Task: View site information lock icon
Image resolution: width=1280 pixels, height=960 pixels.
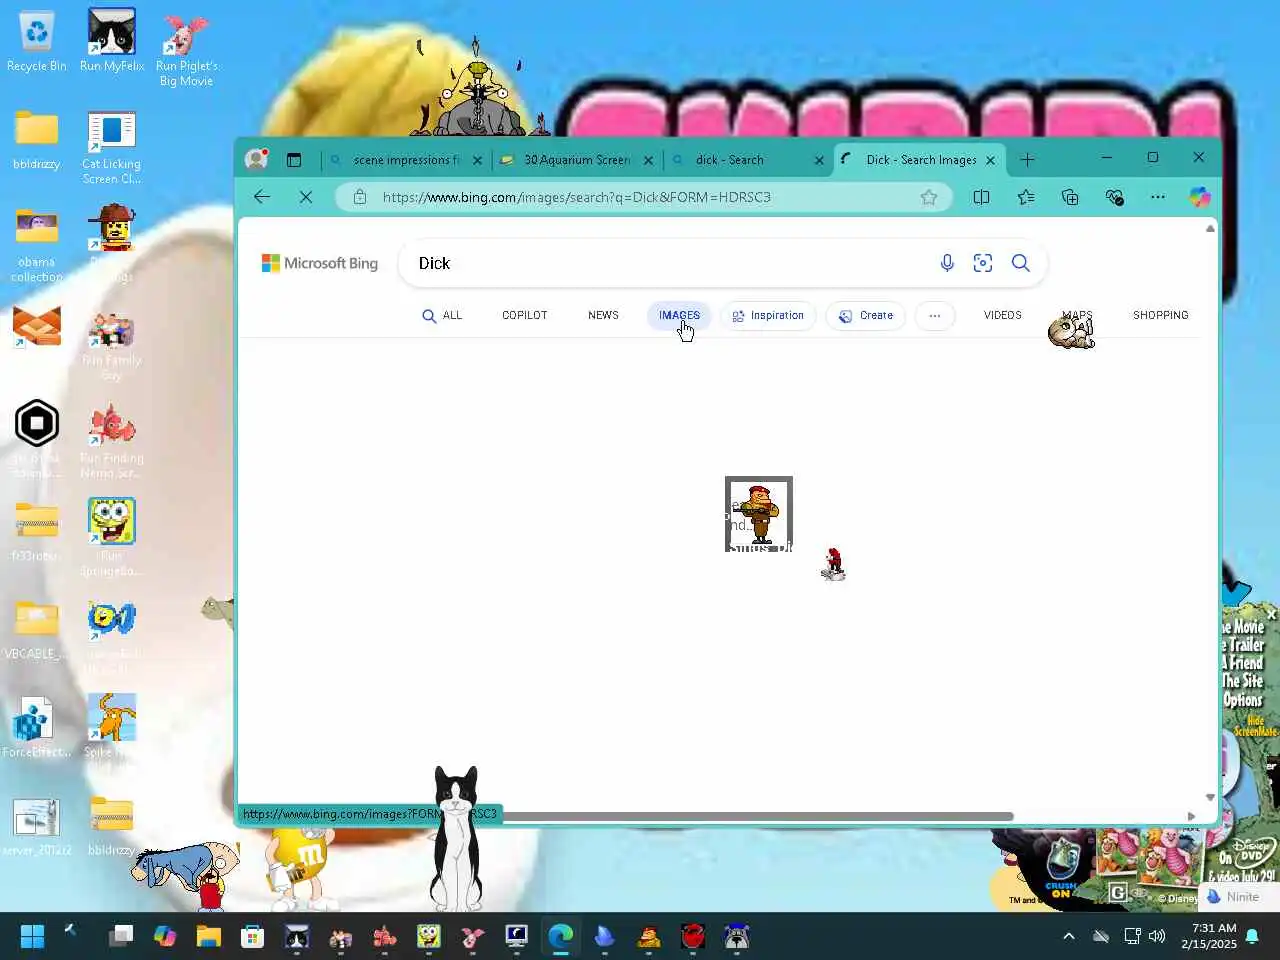Action: point(360,197)
